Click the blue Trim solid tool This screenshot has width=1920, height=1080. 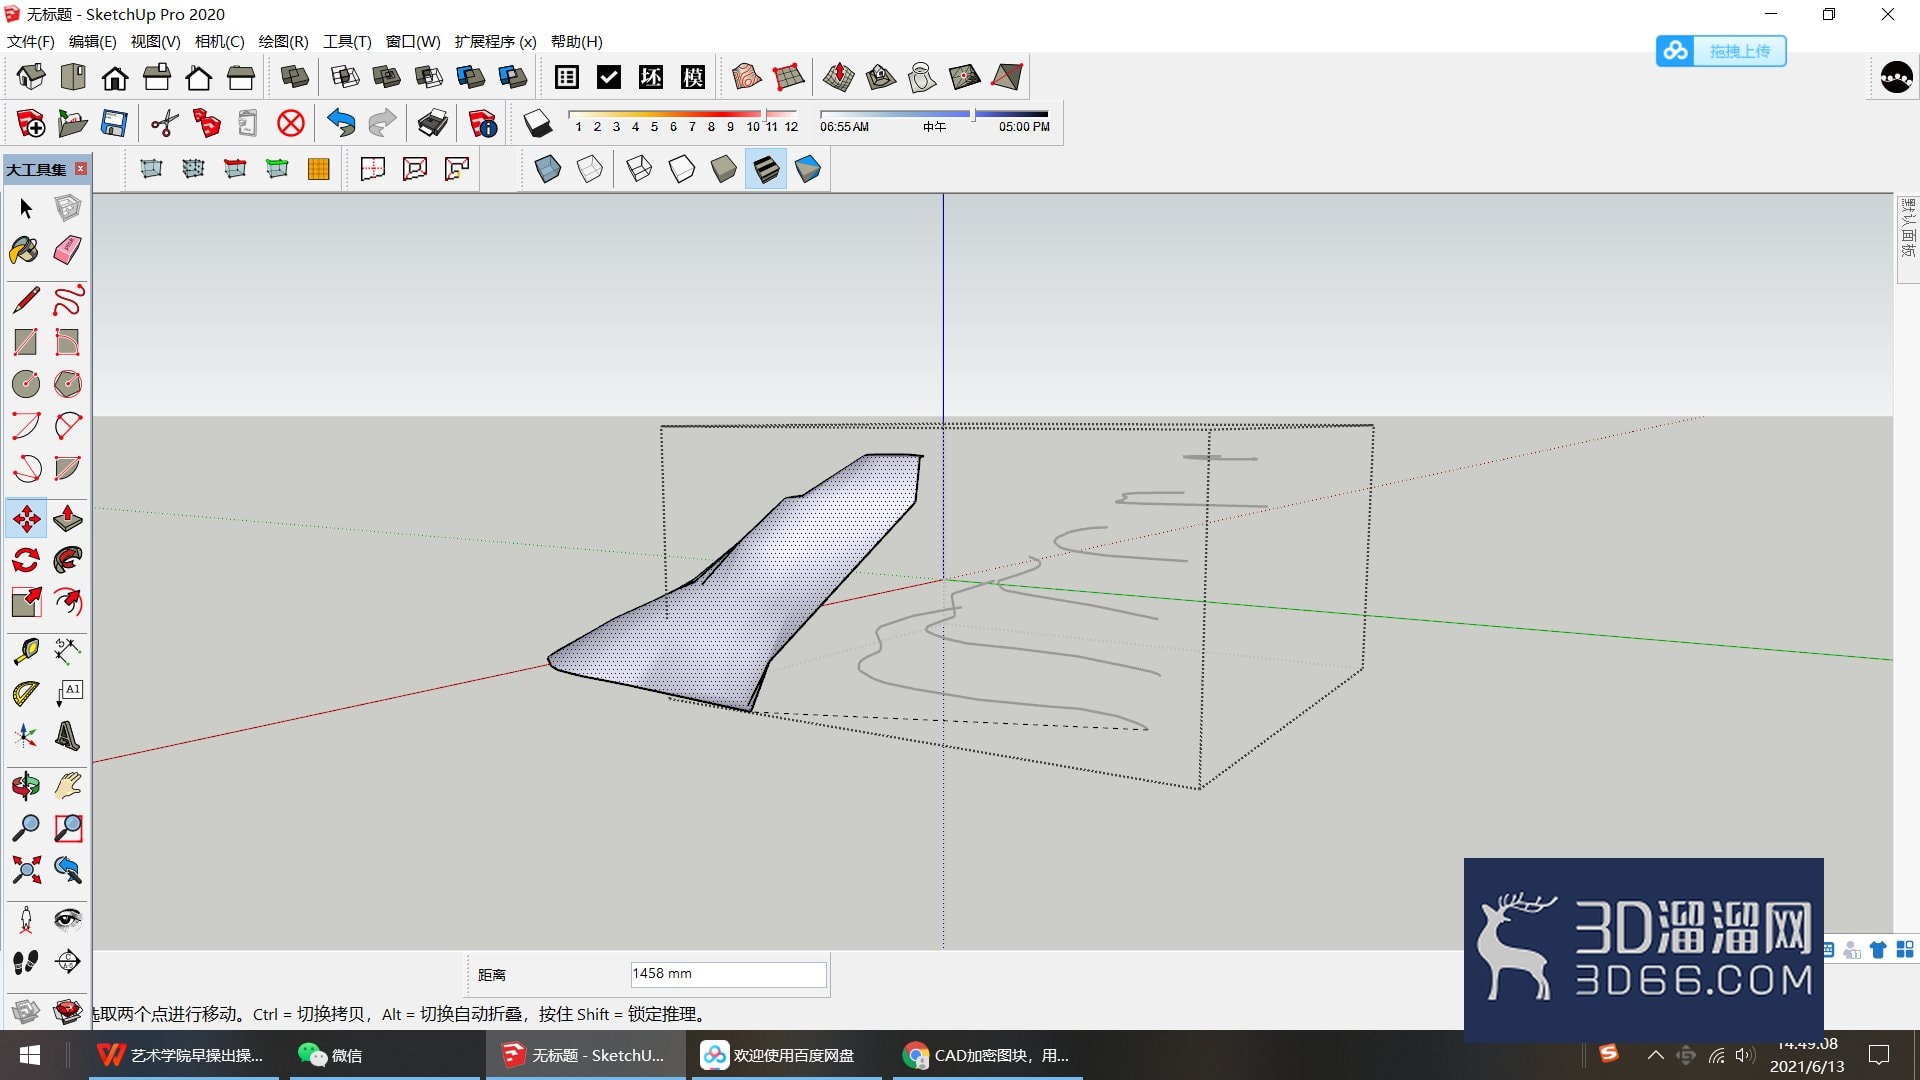pos(471,77)
